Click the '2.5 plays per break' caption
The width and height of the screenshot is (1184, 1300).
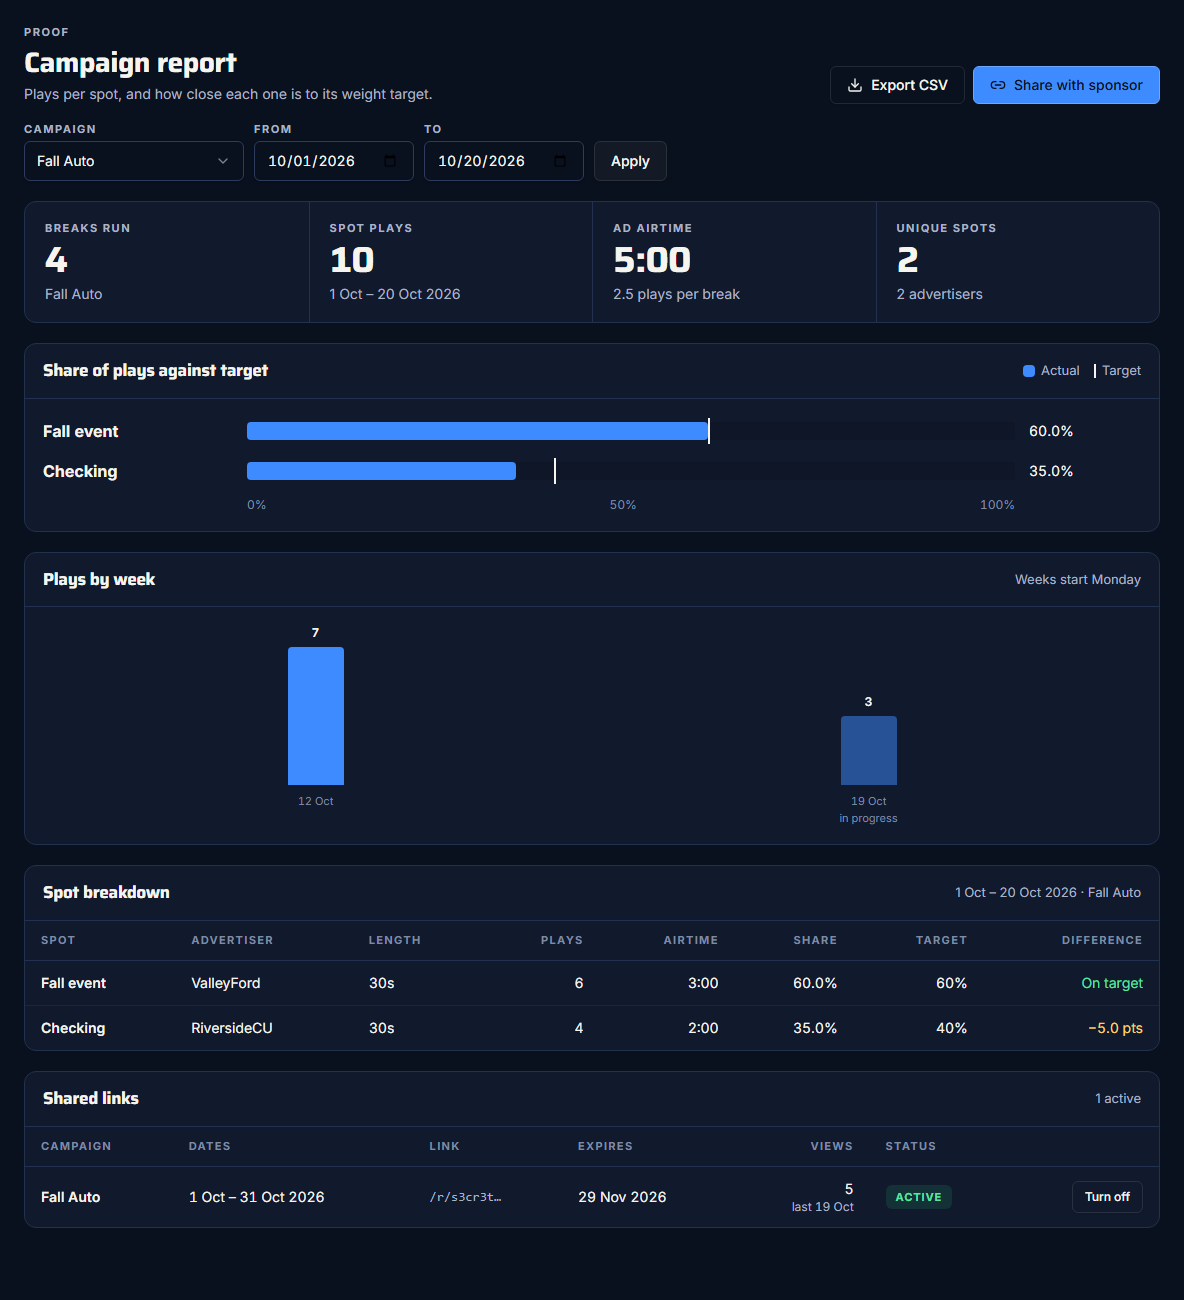pyautogui.click(x=677, y=294)
